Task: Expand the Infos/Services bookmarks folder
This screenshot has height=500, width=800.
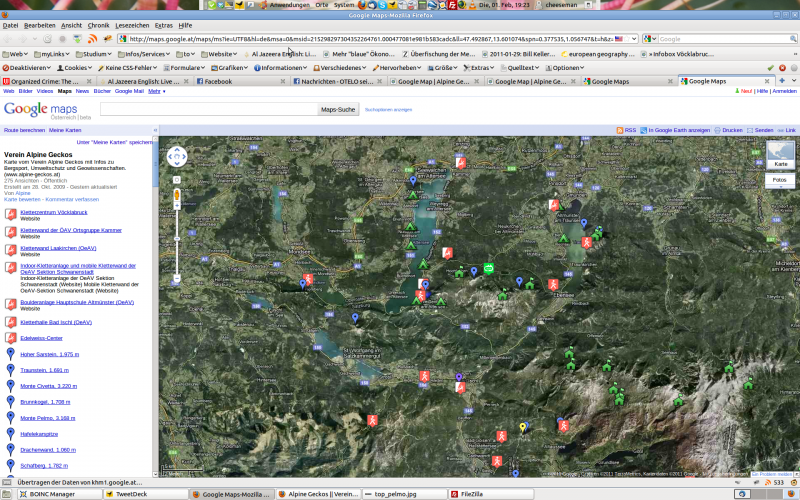Action: pyautogui.click(x=144, y=54)
